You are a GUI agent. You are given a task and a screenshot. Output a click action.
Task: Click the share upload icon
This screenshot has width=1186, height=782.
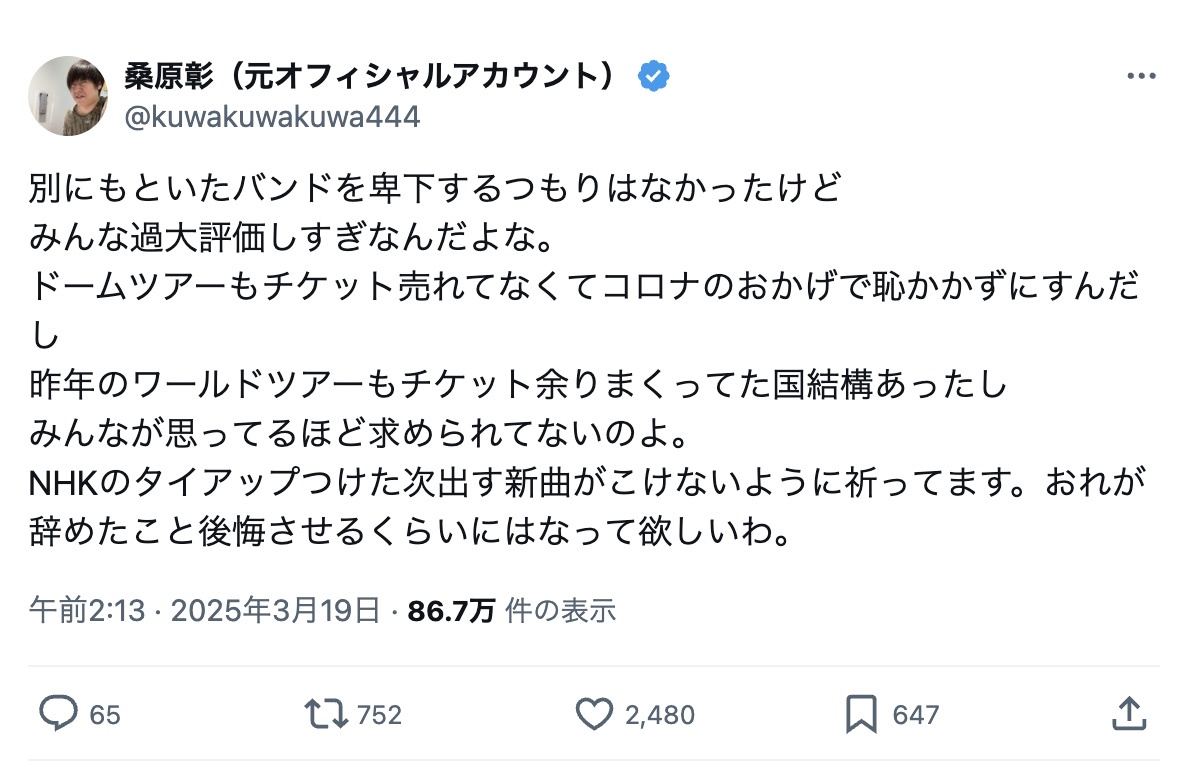tap(1128, 714)
